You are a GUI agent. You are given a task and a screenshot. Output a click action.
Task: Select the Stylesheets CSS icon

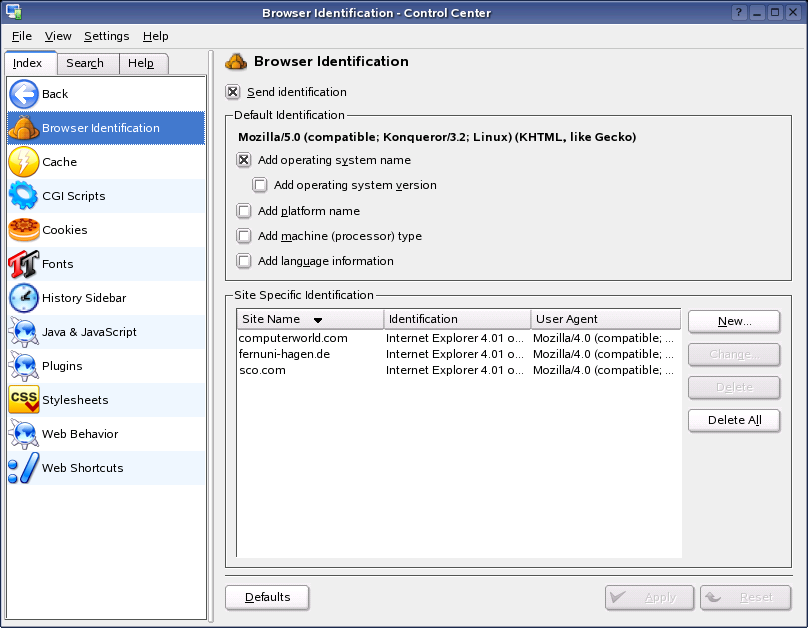tap(24, 400)
